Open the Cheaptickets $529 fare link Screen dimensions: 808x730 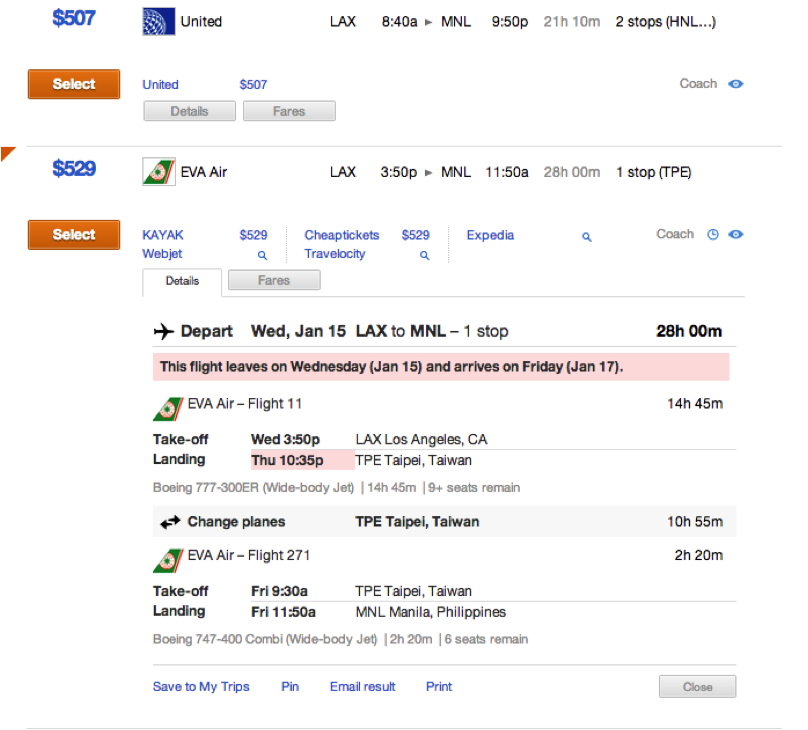[342, 235]
